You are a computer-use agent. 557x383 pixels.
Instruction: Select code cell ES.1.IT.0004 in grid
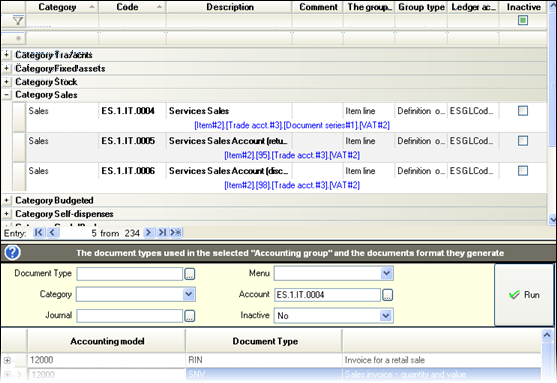(132, 111)
